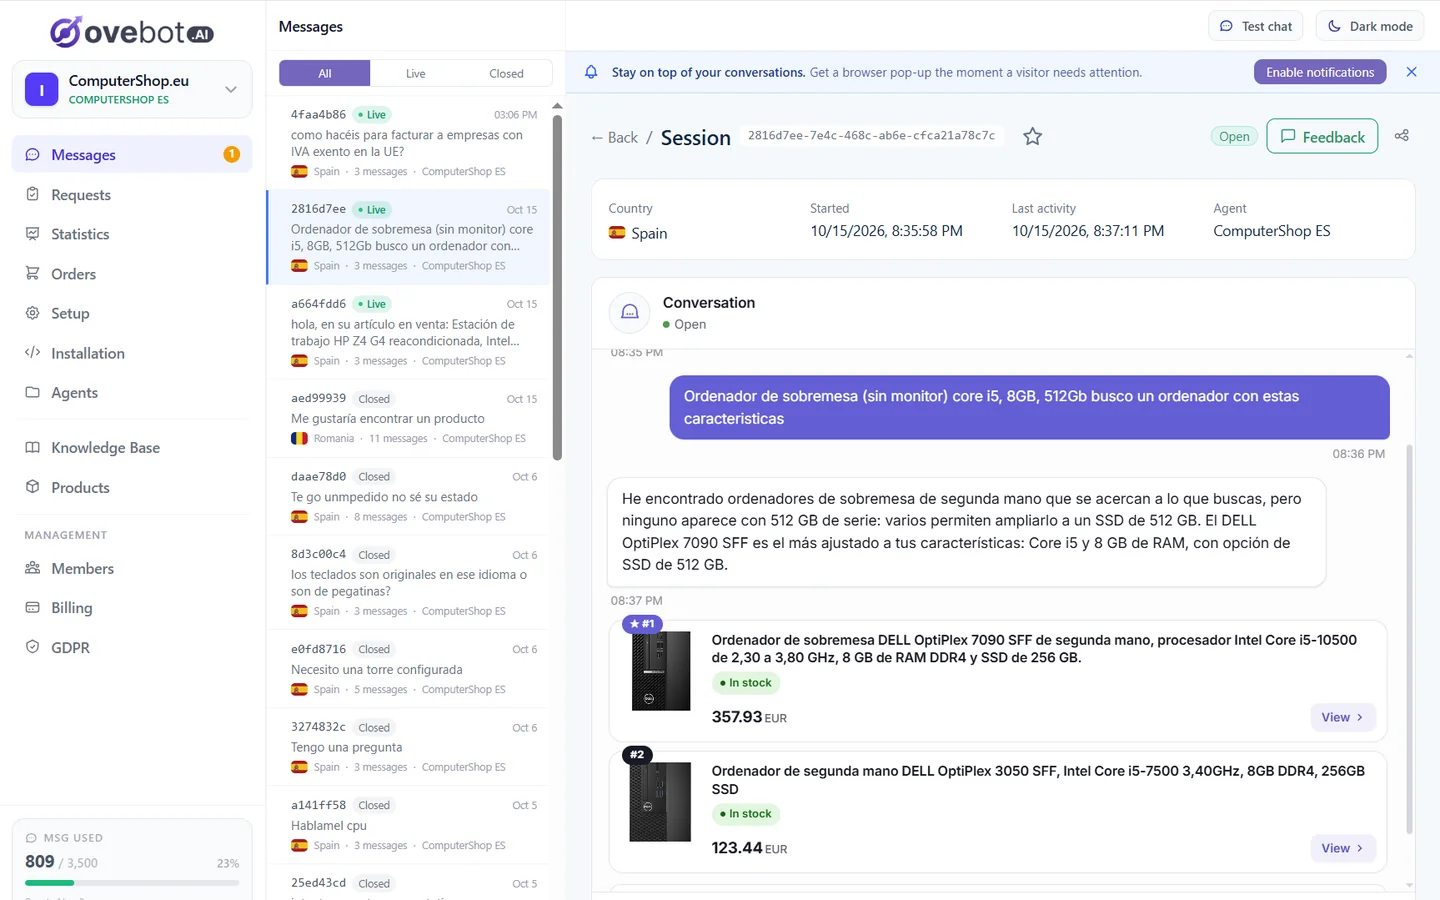This screenshot has height=900, width=1440.
Task: Toggle Dark mode
Action: [1369, 26]
